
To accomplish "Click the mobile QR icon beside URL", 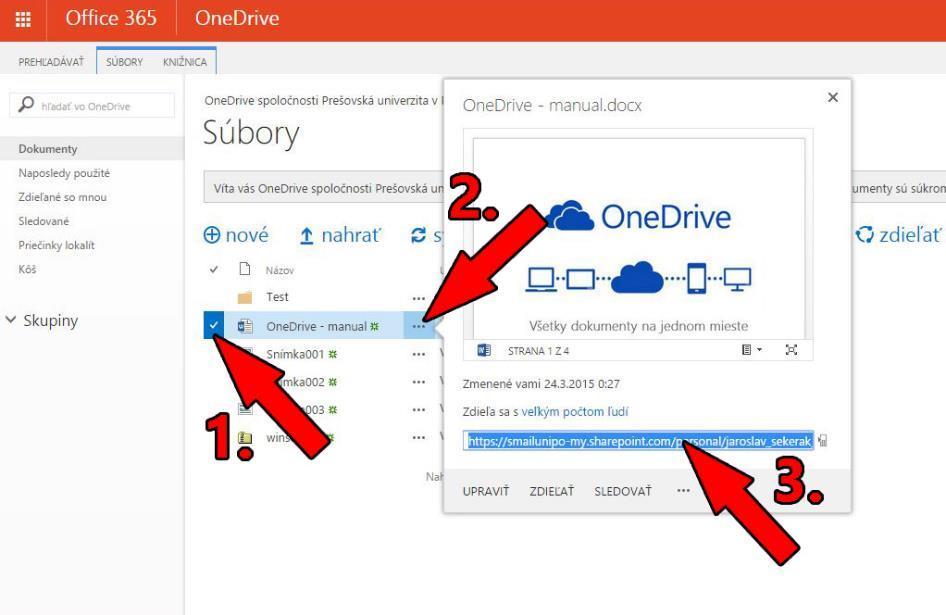I will pos(822,441).
